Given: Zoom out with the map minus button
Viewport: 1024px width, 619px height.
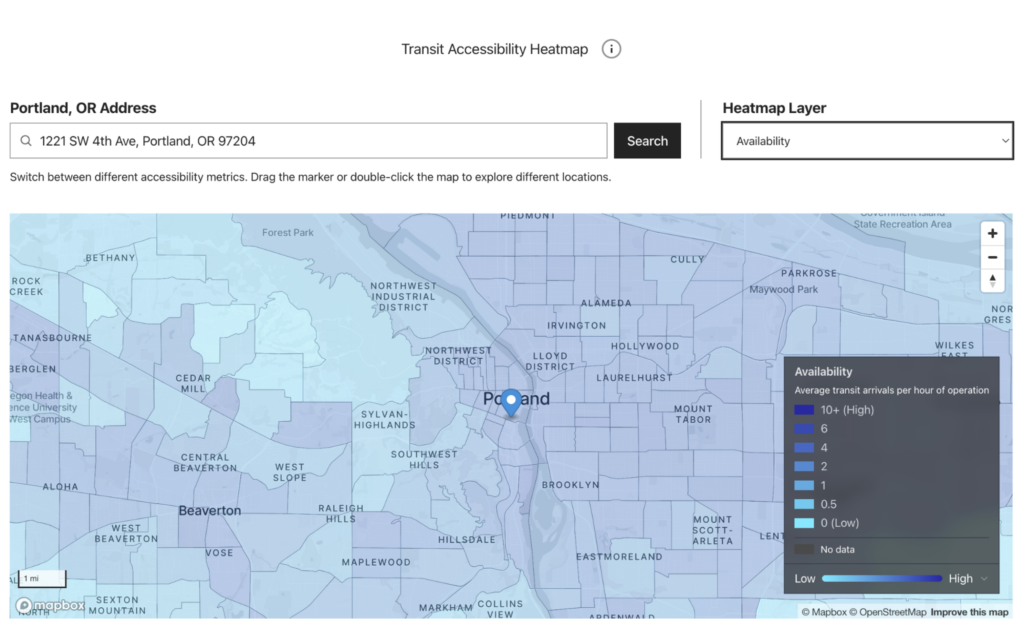Looking at the screenshot, I should [x=992, y=257].
